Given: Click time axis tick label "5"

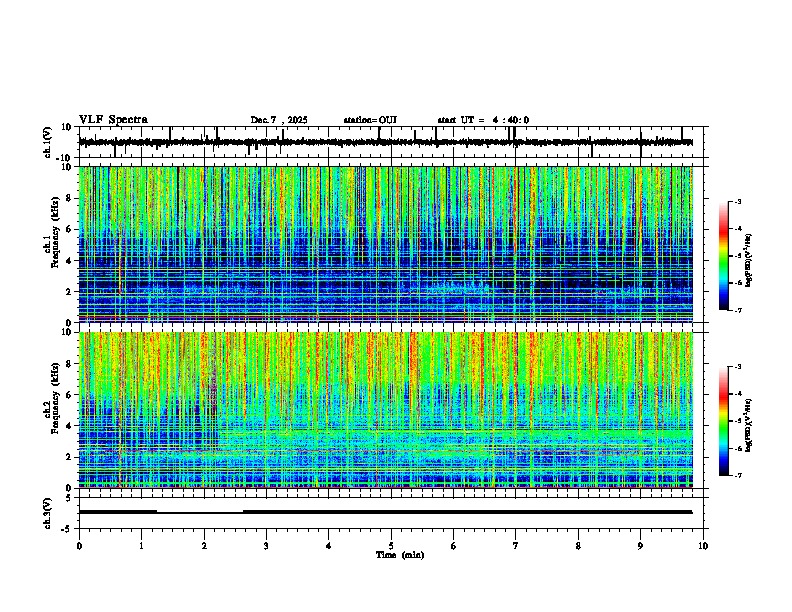Looking at the screenshot, I should (x=391, y=546).
